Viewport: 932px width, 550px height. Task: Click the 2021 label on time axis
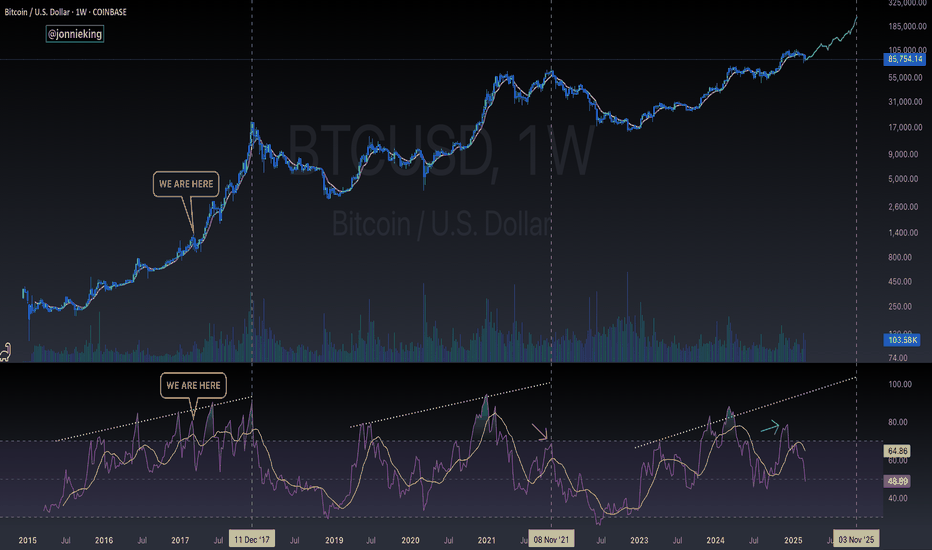(x=486, y=540)
